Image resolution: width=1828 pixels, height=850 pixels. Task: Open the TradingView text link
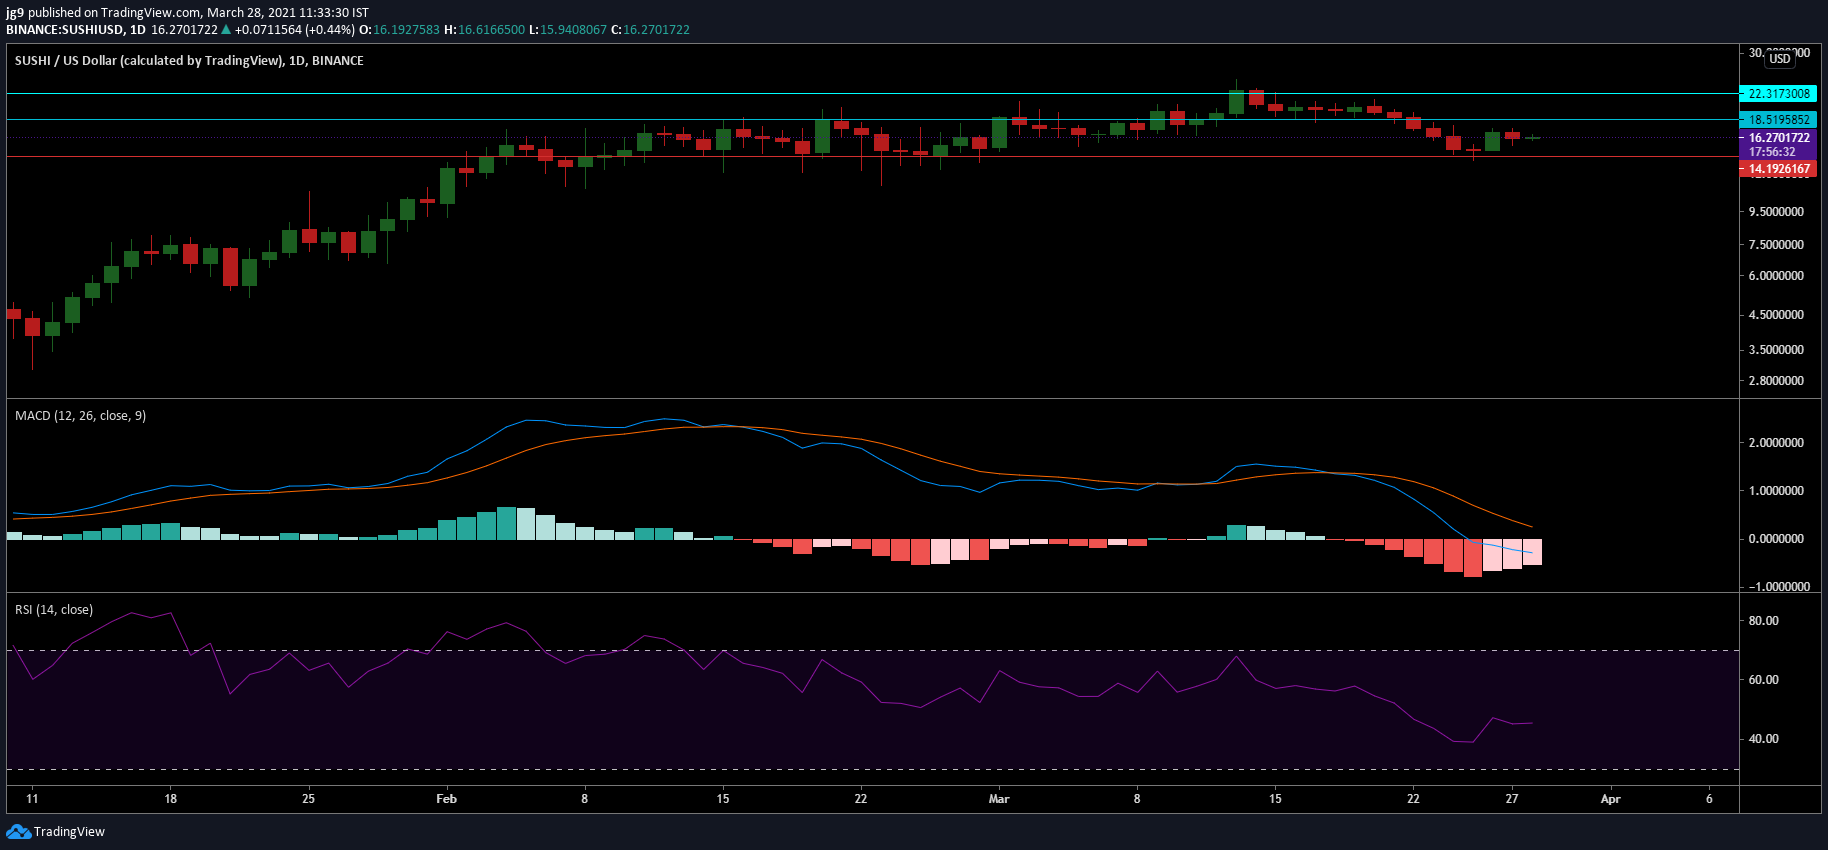pyautogui.click(x=69, y=832)
